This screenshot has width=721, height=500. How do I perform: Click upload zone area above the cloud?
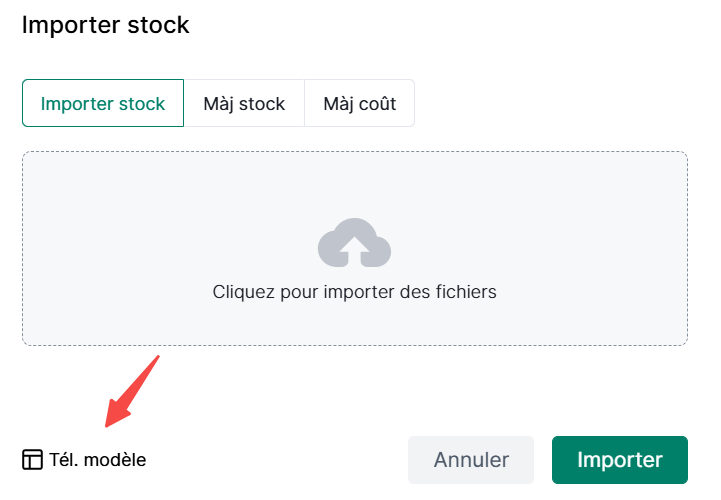[x=354, y=180]
